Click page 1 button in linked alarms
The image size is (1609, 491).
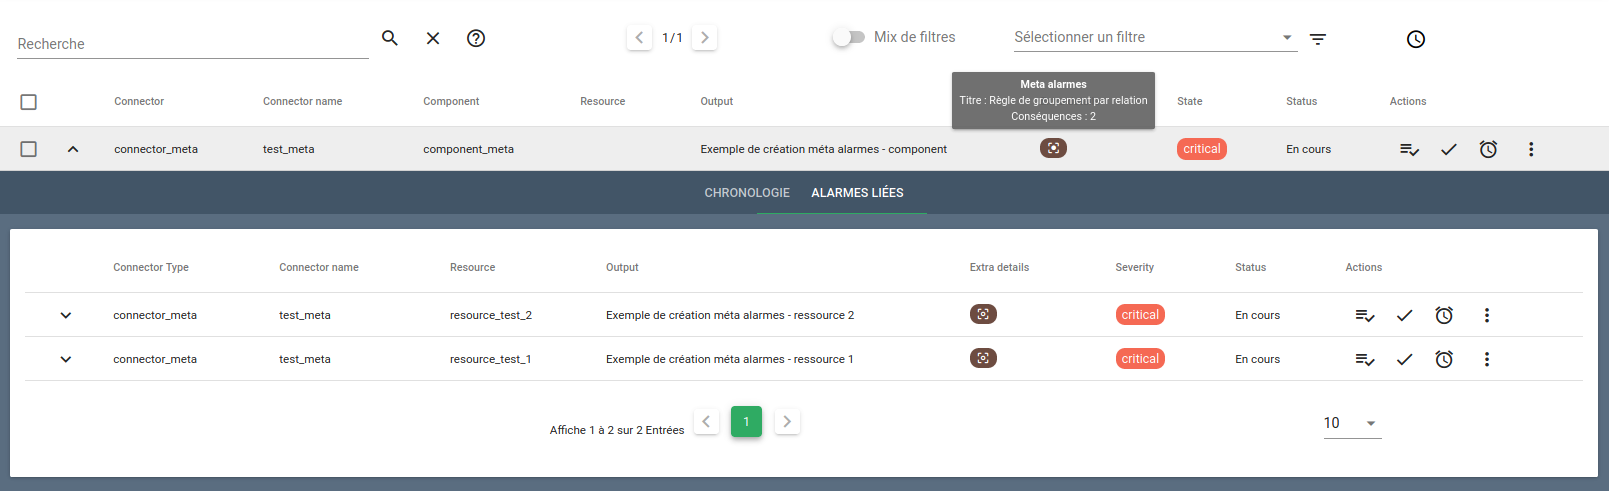click(x=746, y=421)
